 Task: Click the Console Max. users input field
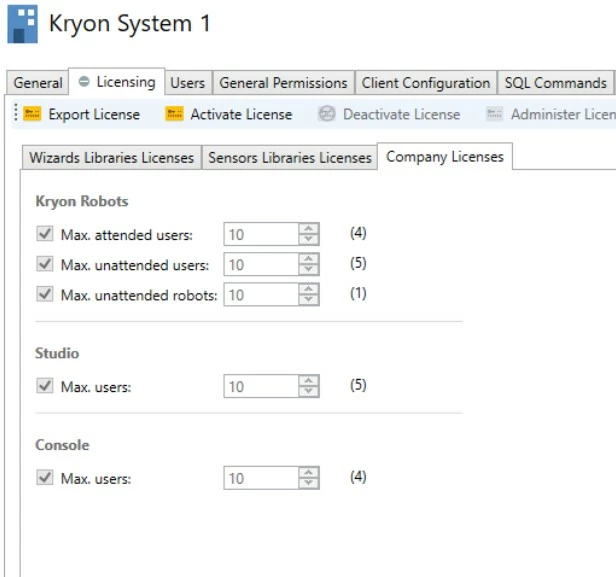point(261,478)
